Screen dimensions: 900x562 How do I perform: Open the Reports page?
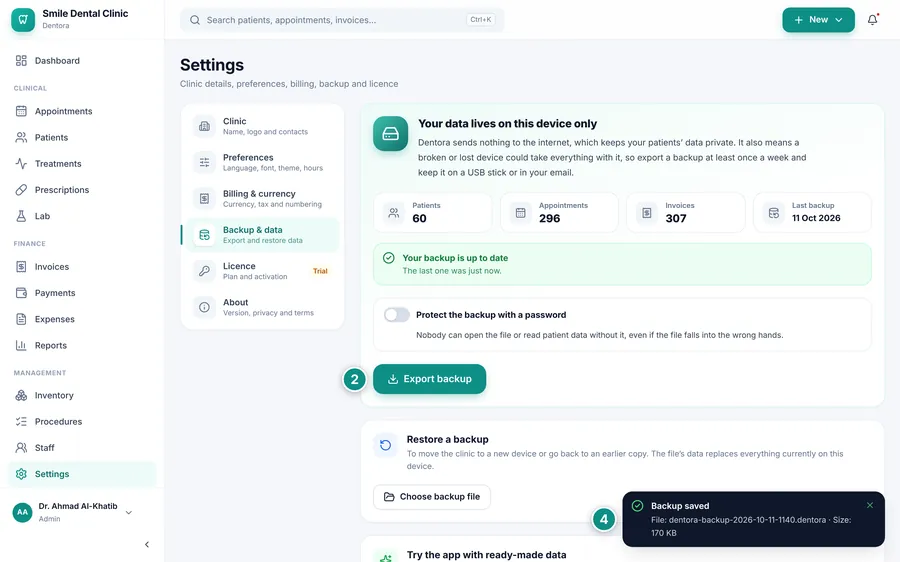(82, 345)
